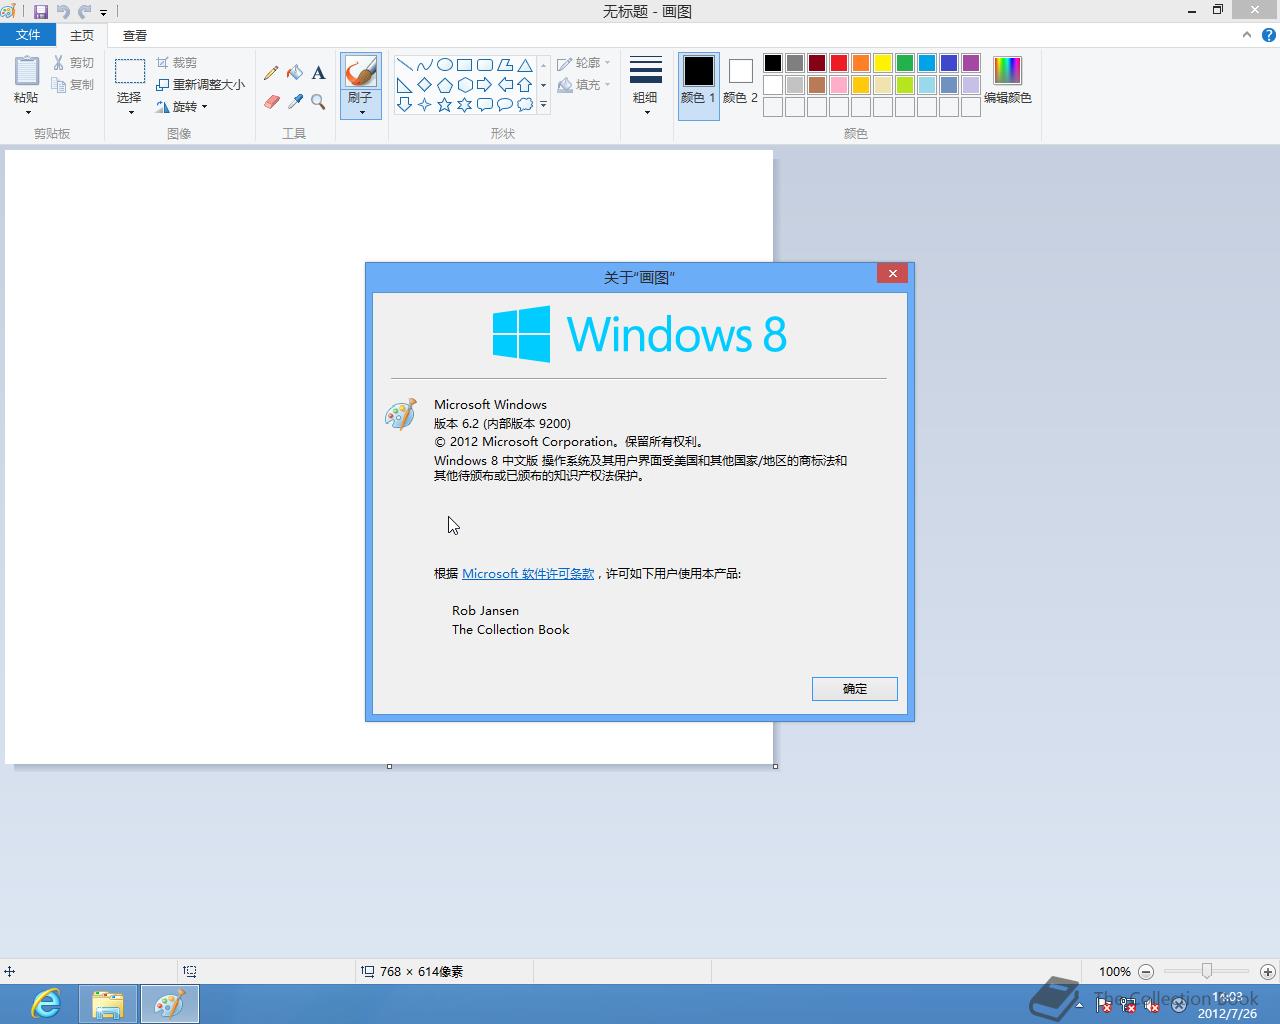Switch to the View (查看) tab
This screenshot has width=1280, height=1024.
click(x=135, y=35)
